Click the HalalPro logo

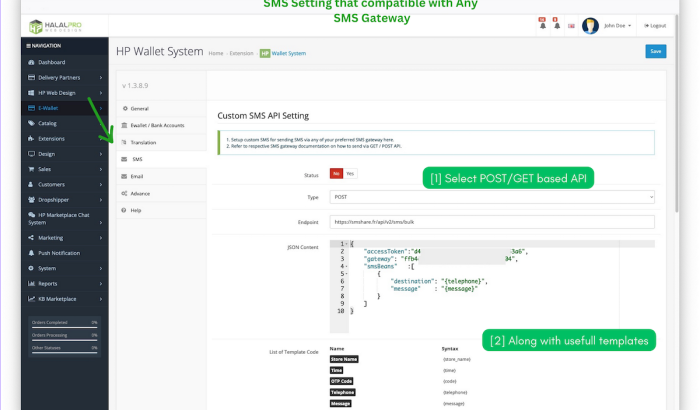pos(55,26)
